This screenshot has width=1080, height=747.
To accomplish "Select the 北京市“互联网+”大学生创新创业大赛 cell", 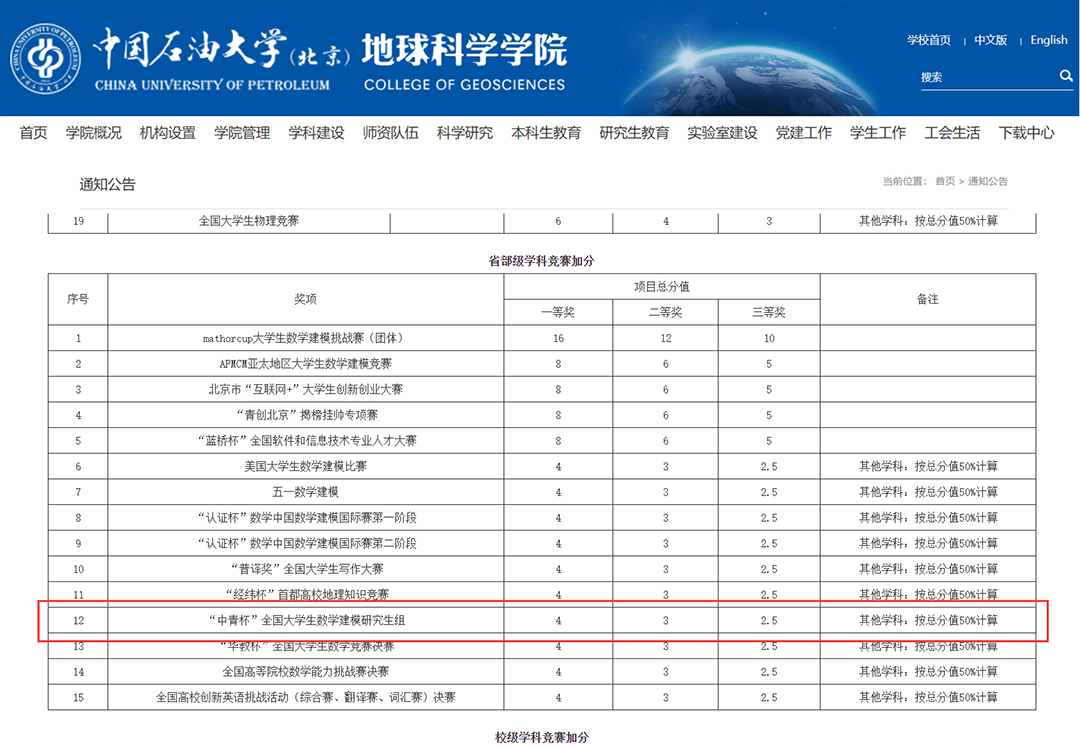I will 306,389.
